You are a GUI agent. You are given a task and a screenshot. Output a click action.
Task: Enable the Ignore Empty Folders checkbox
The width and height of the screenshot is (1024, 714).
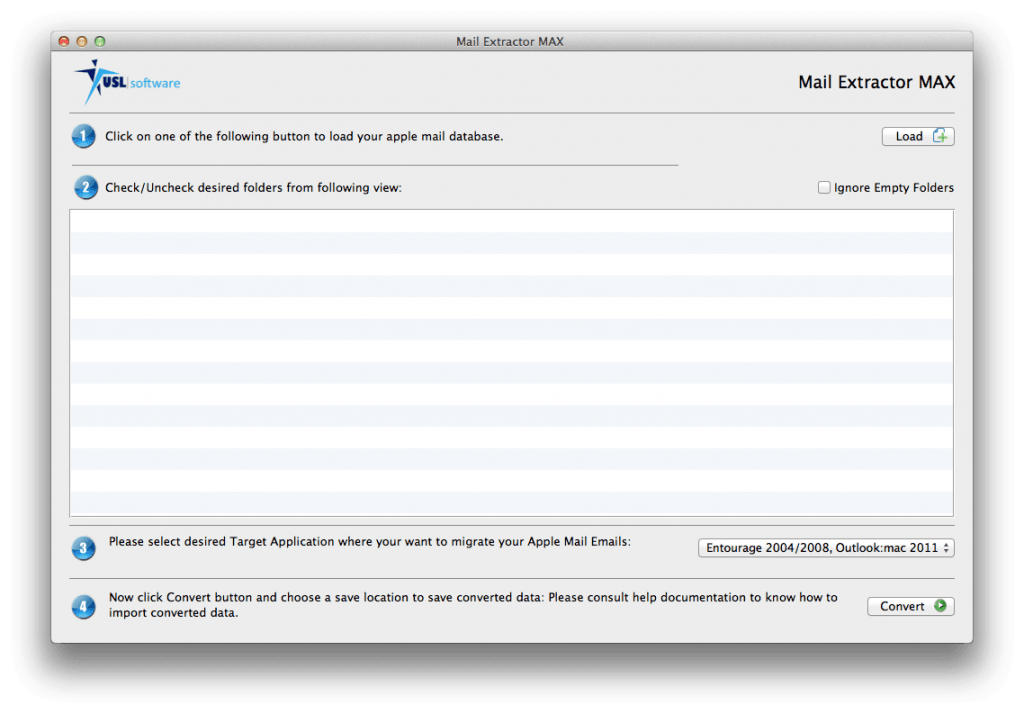(824, 187)
